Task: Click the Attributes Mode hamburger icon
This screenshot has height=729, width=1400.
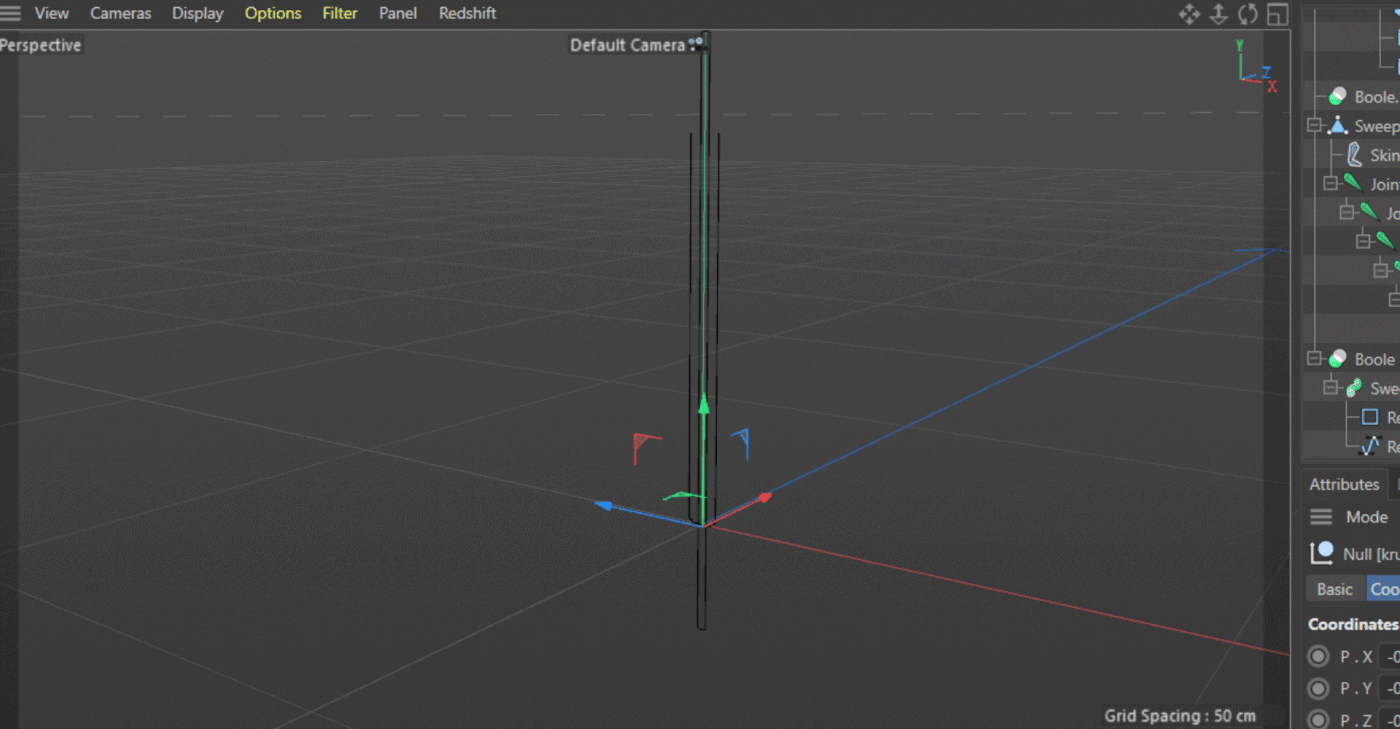Action: 1321,517
